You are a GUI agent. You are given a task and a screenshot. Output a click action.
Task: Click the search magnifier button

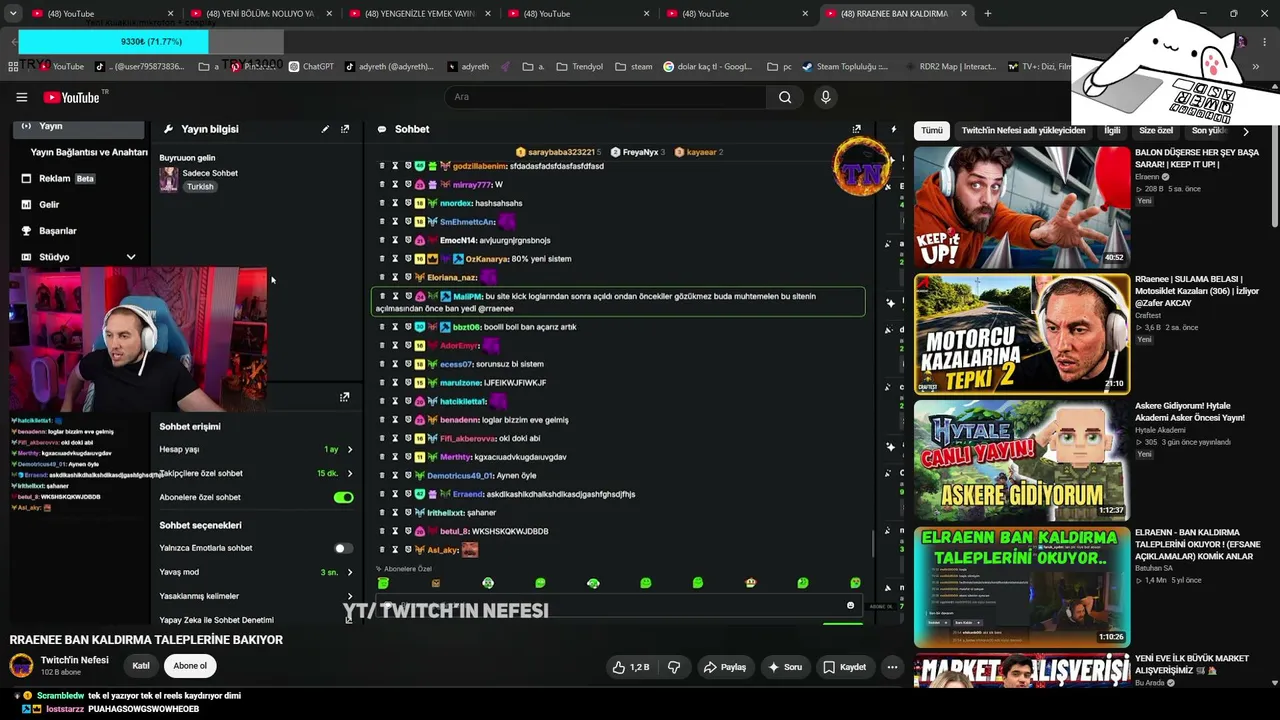click(x=785, y=97)
